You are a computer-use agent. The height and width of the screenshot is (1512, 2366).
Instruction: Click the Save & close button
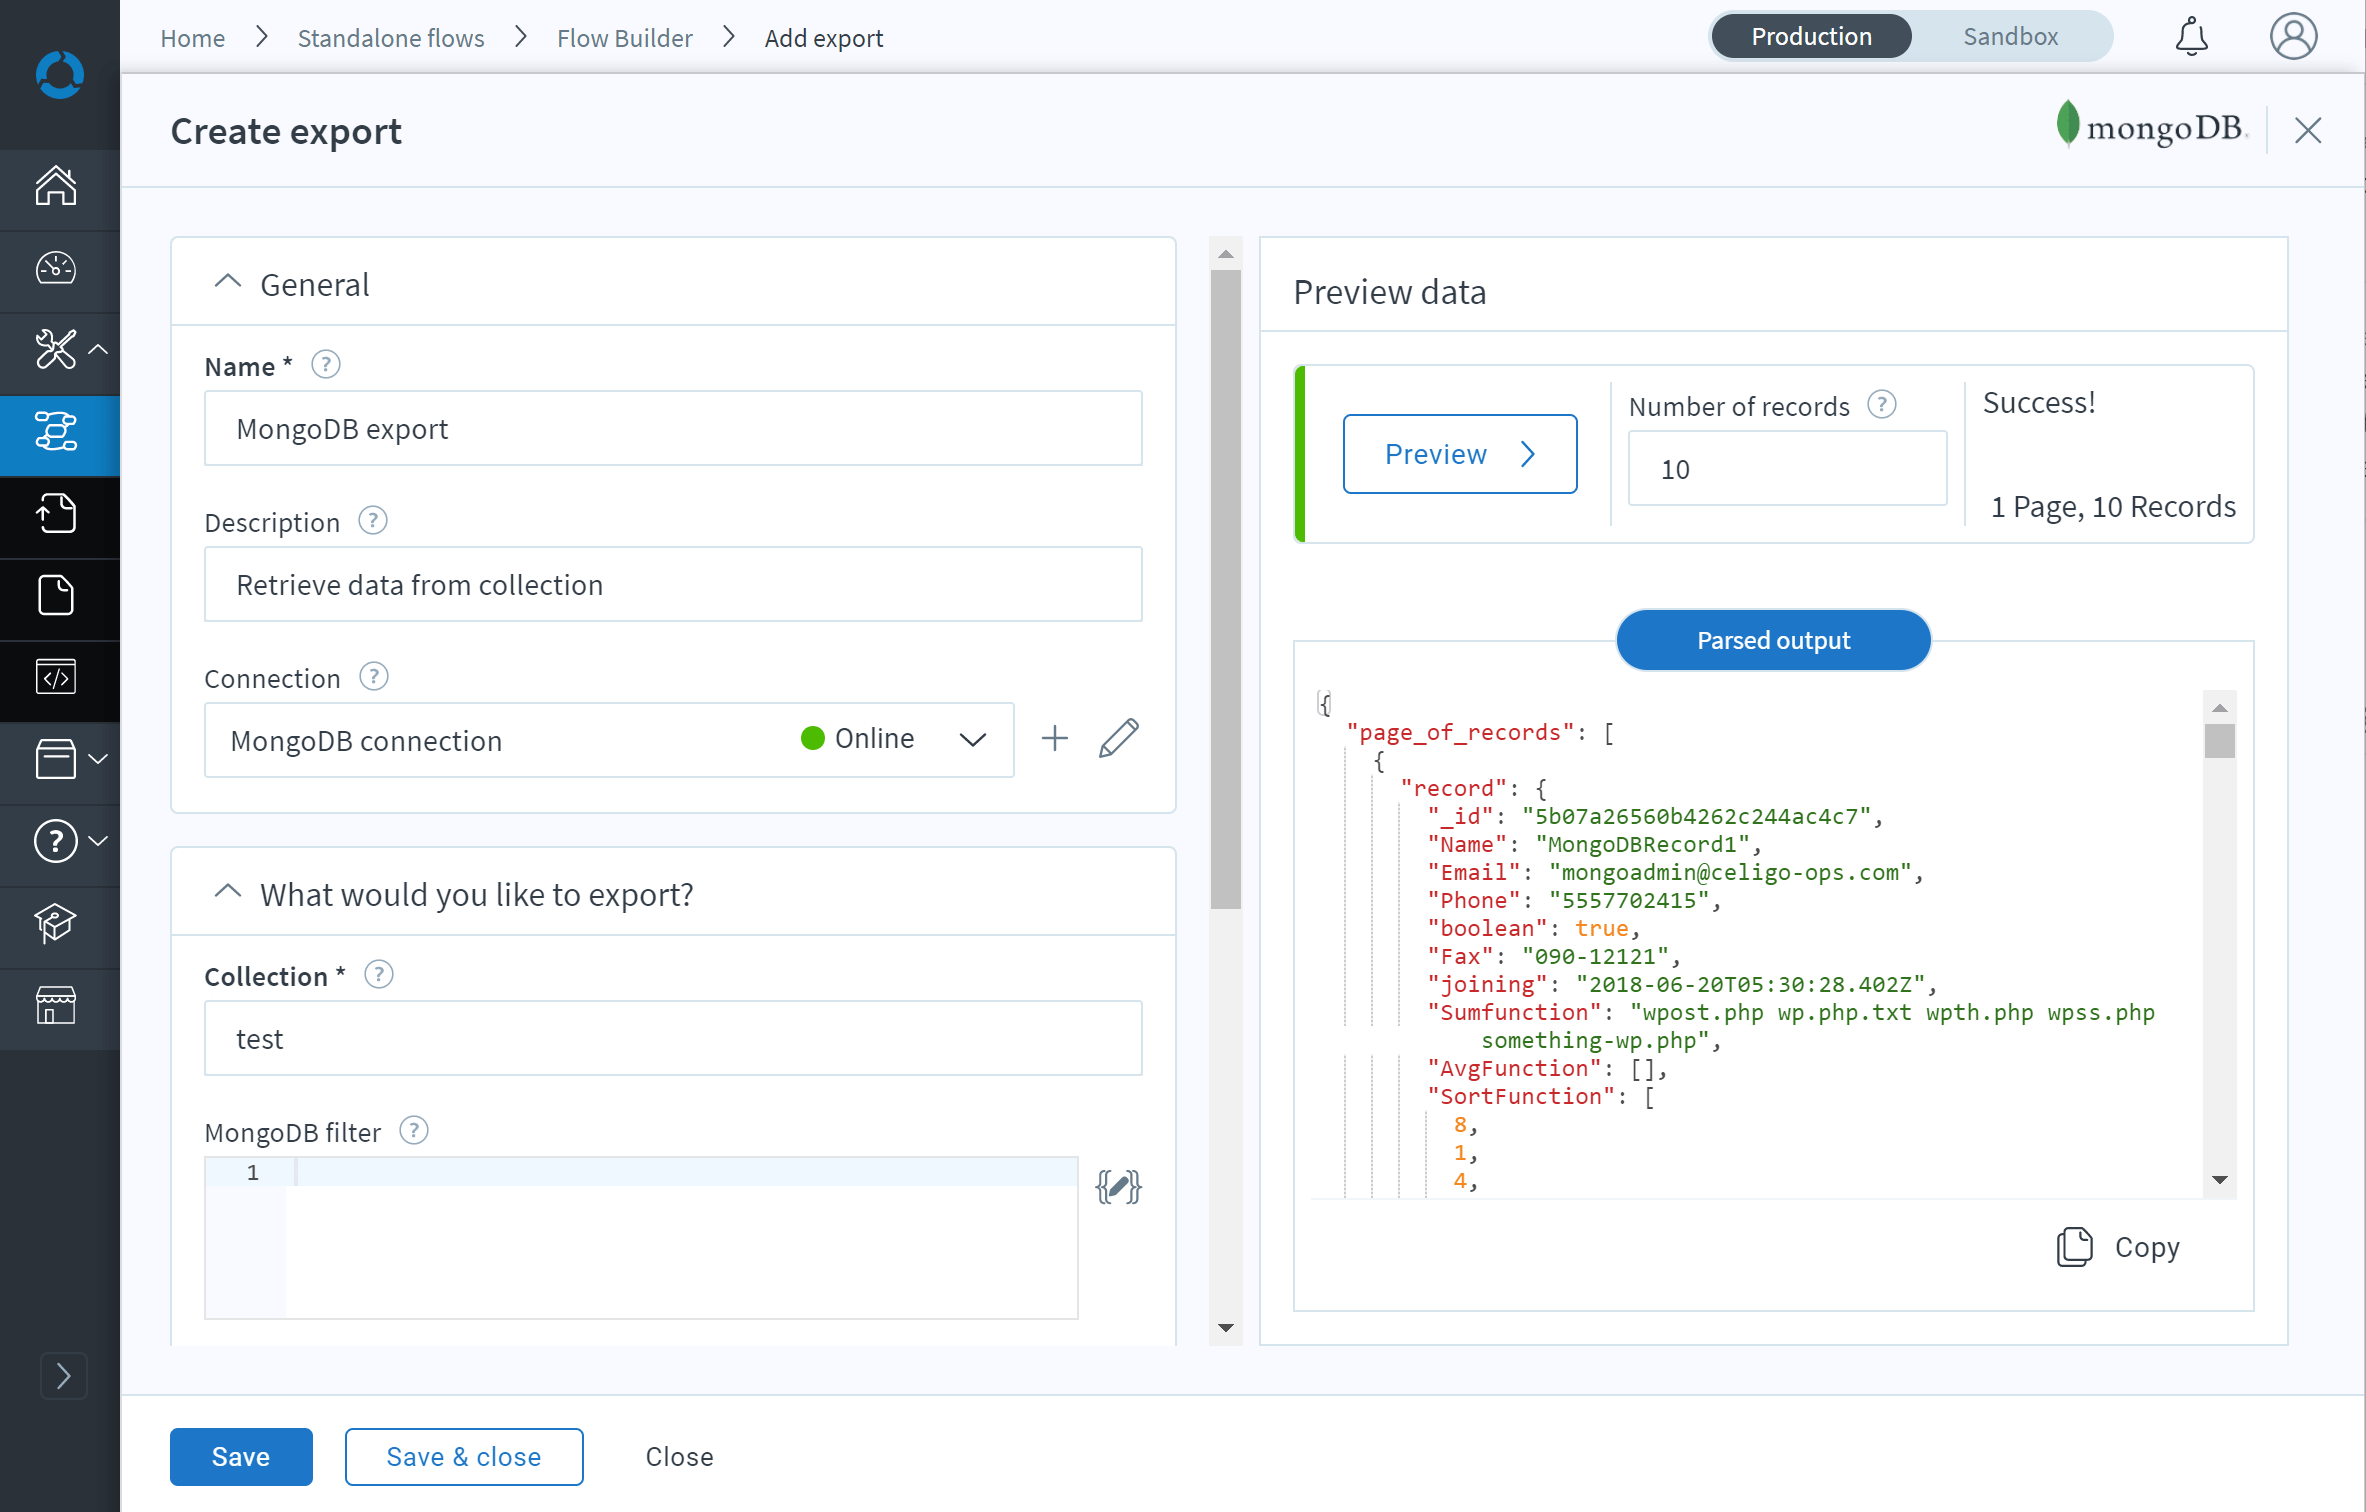[x=464, y=1456]
